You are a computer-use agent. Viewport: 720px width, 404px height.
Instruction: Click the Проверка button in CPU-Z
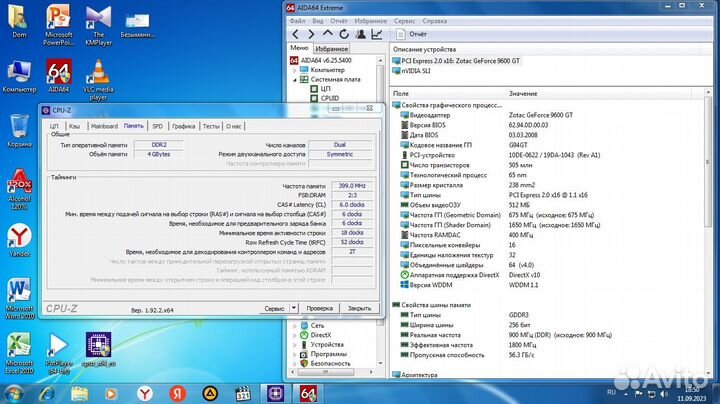320,309
